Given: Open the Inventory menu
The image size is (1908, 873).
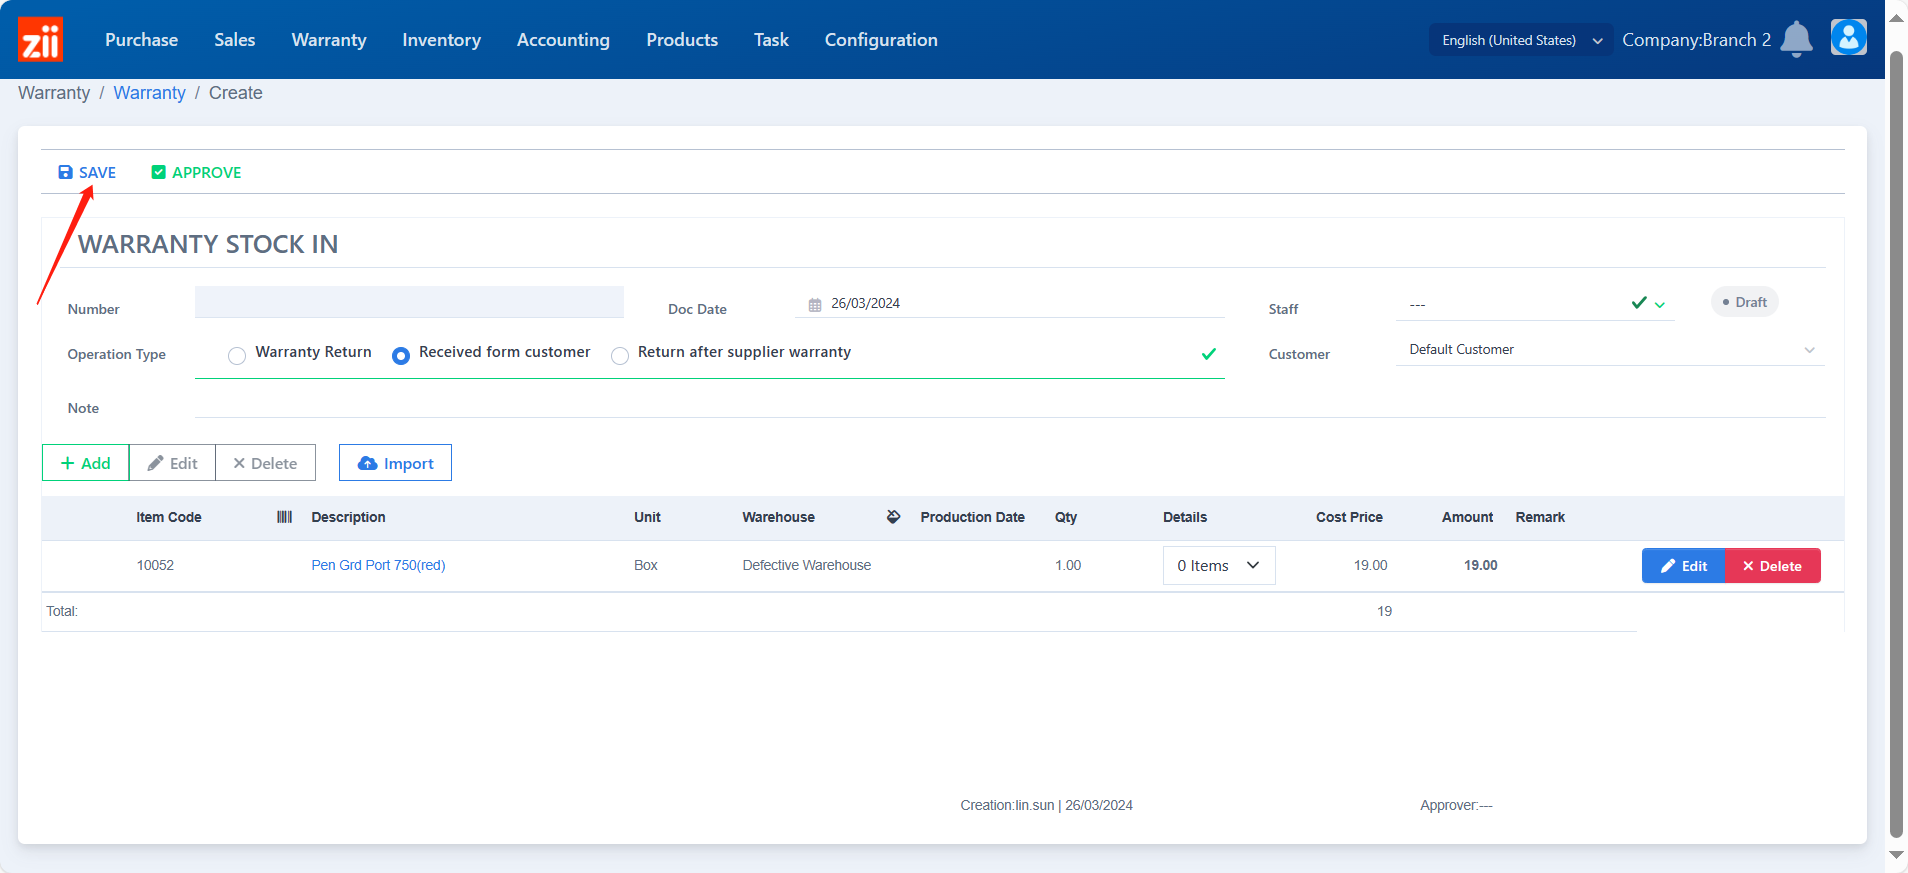Looking at the screenshot, I should click(x=441, y=40).
